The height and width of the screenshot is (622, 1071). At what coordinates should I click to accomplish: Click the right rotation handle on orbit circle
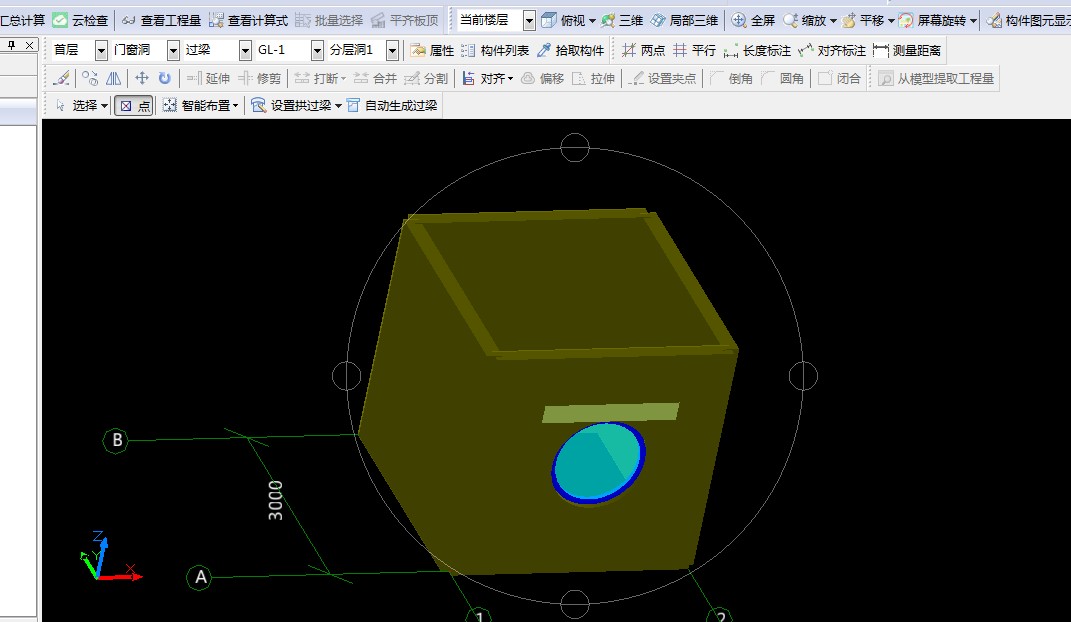coord(803,376)
